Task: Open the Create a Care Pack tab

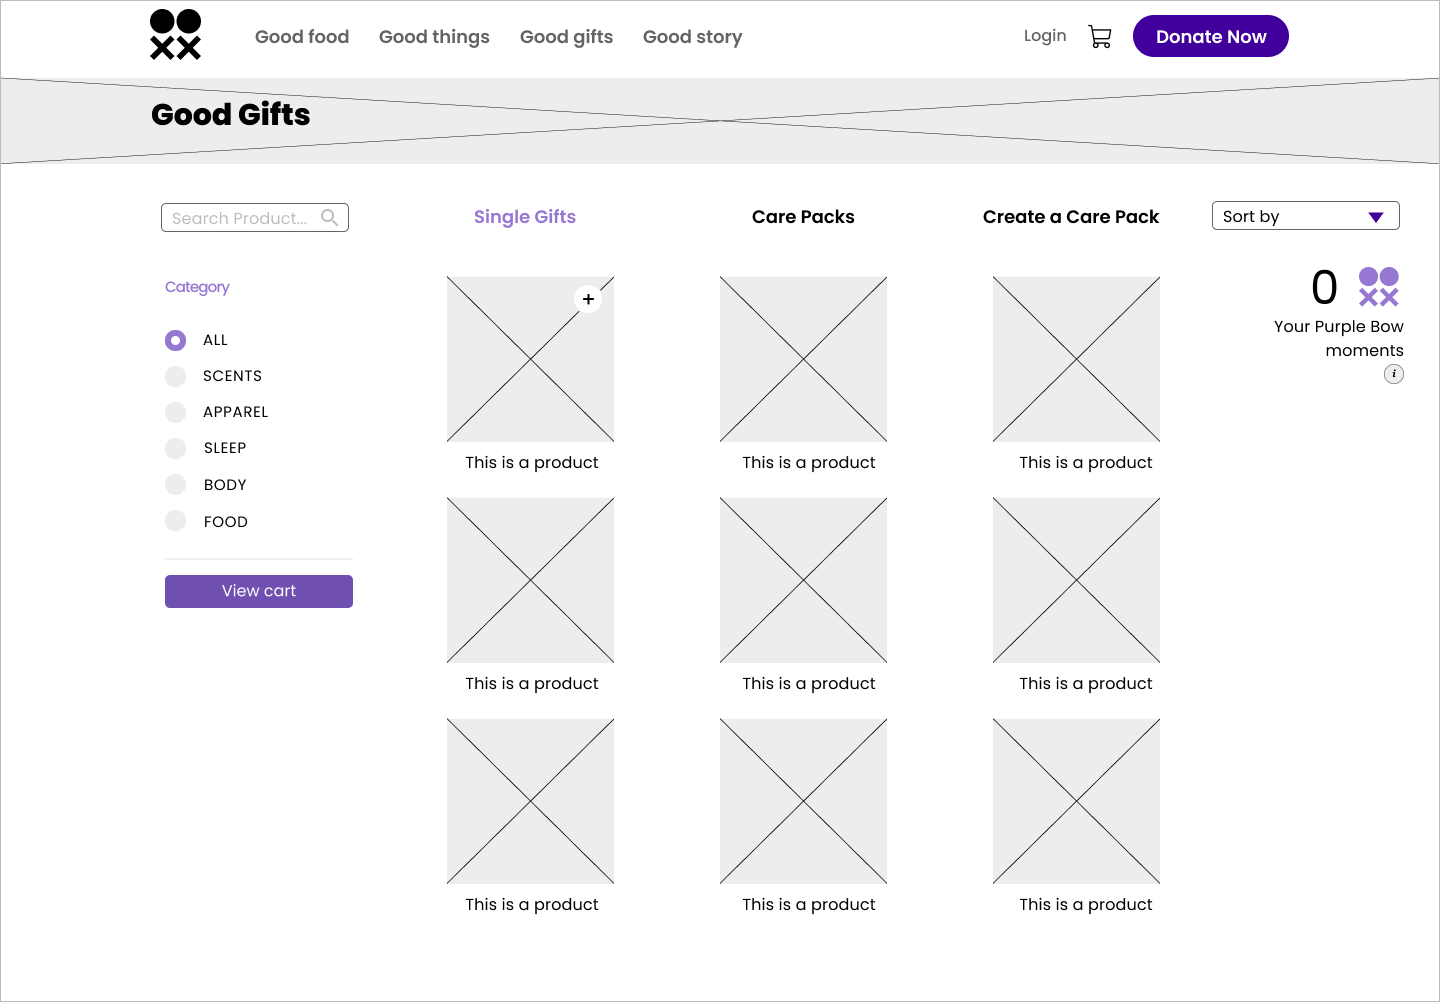Action: point(1070,217)
